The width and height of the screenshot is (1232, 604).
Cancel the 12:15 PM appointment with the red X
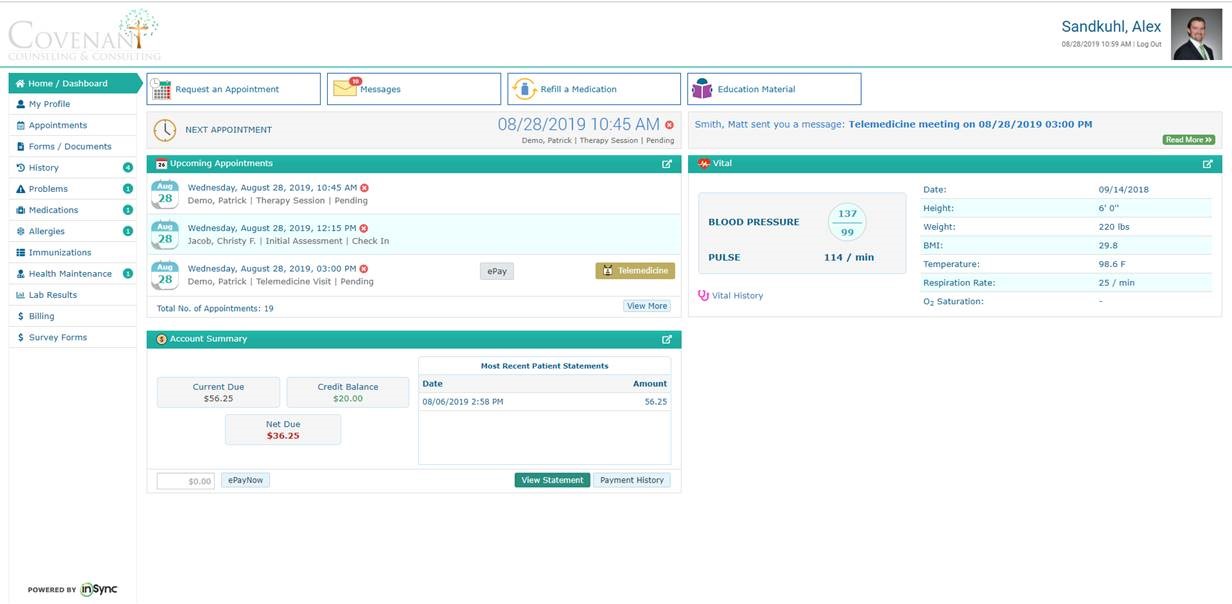[x=364, y=228]
